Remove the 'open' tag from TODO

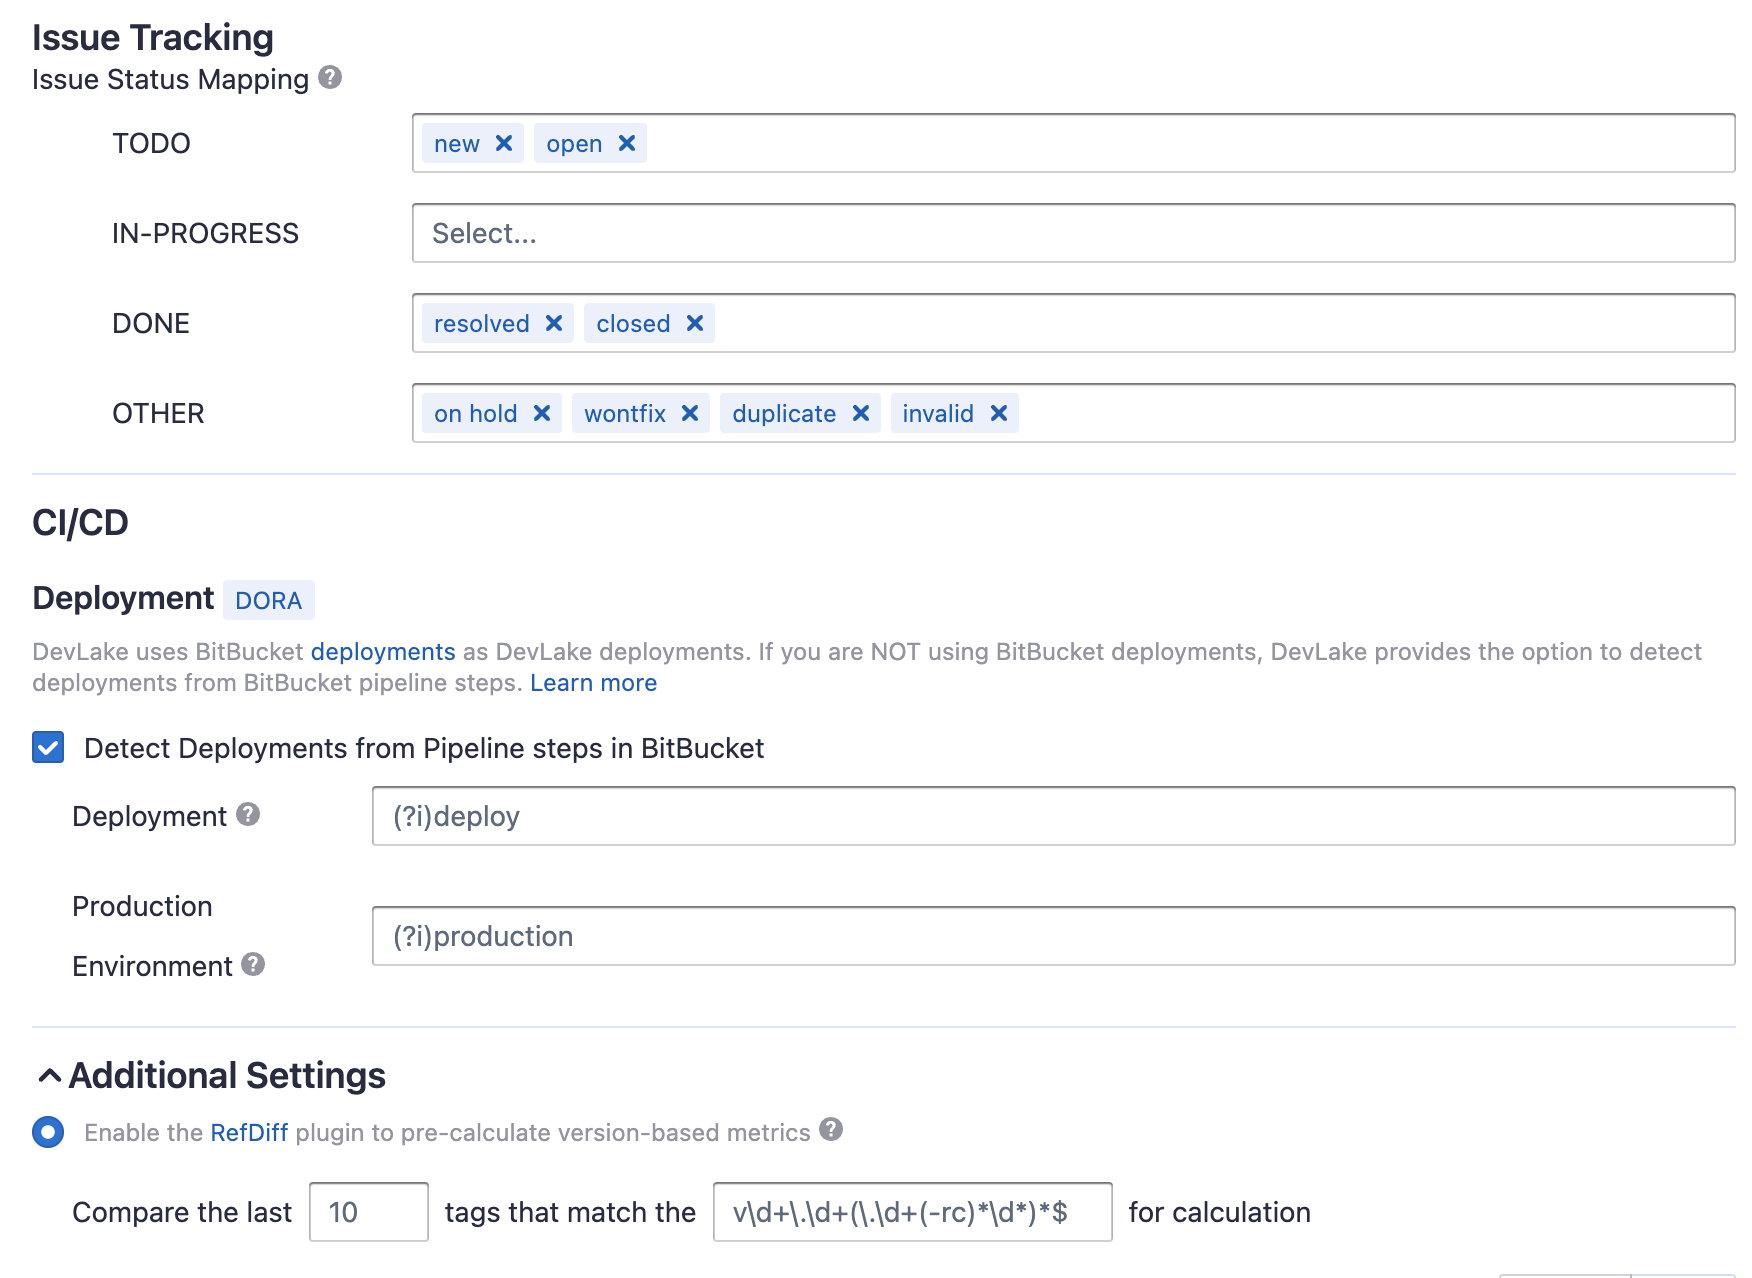point(627,144)
